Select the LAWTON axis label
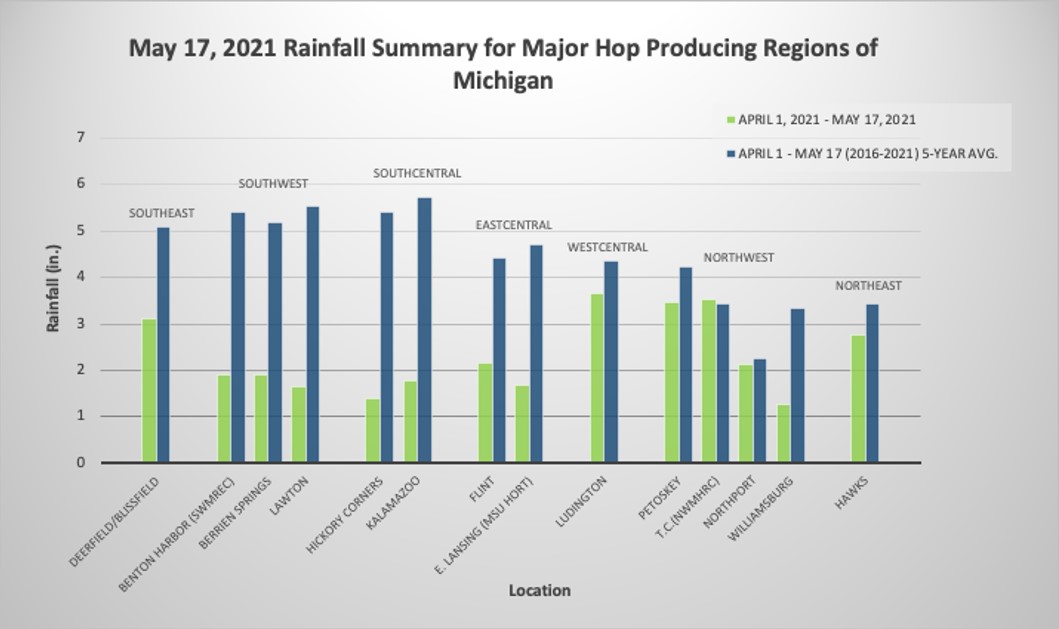 [289, 495]
